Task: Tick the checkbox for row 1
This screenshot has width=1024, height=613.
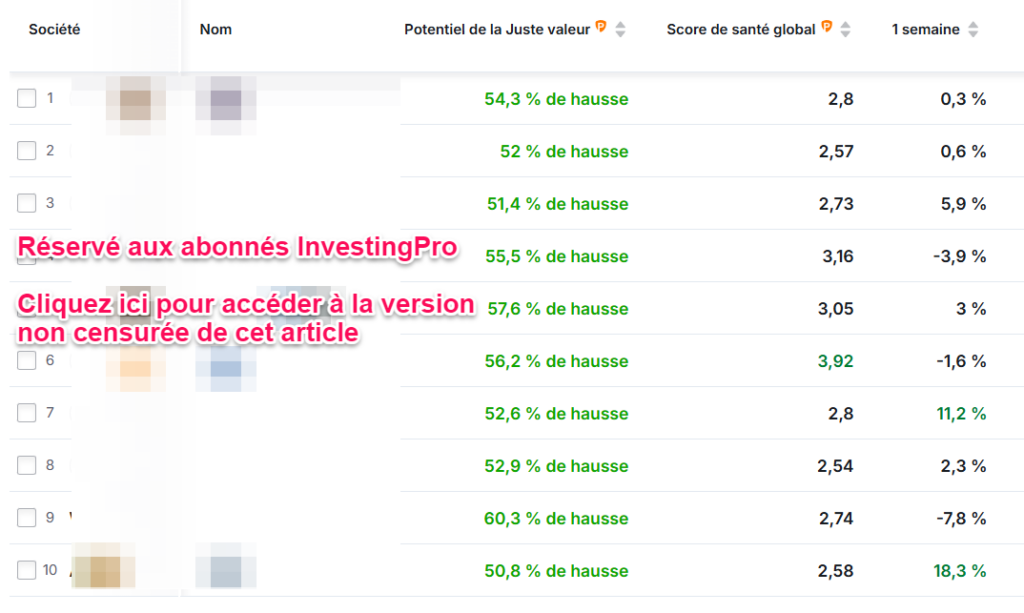Action: tap(27, 98)
